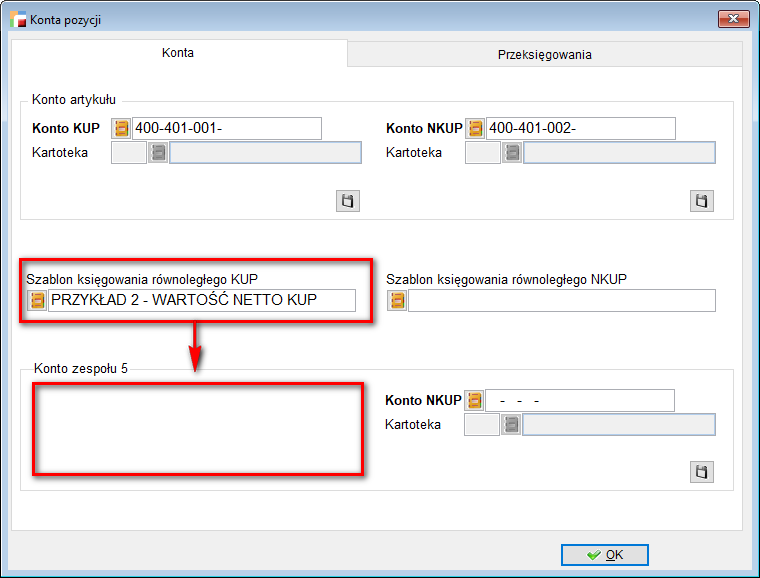This screenshot has width=760, height=578.
Task: Click empty Szablon księgowania równoległego NKUP field
Action: click(x=561, y=301)
